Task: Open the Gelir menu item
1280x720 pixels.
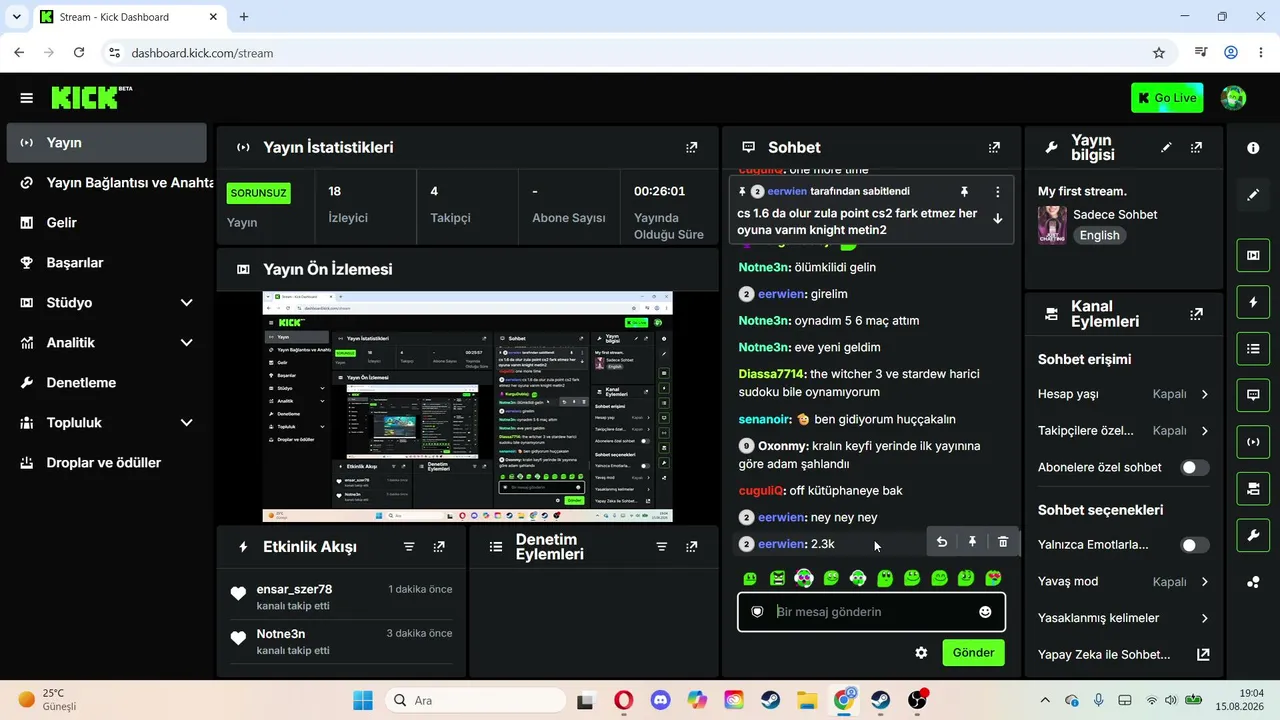Action: (106, 223)
